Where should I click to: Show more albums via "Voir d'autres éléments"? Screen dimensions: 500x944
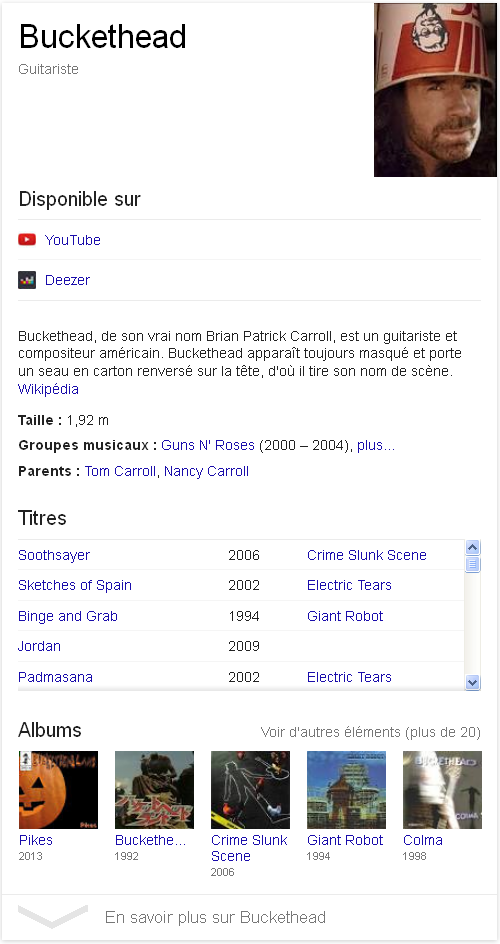pos(371,732)
